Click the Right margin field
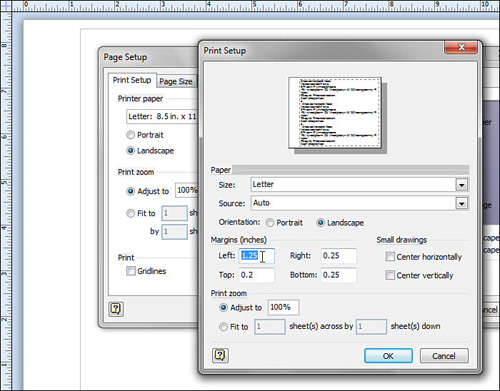 [339, 256]
